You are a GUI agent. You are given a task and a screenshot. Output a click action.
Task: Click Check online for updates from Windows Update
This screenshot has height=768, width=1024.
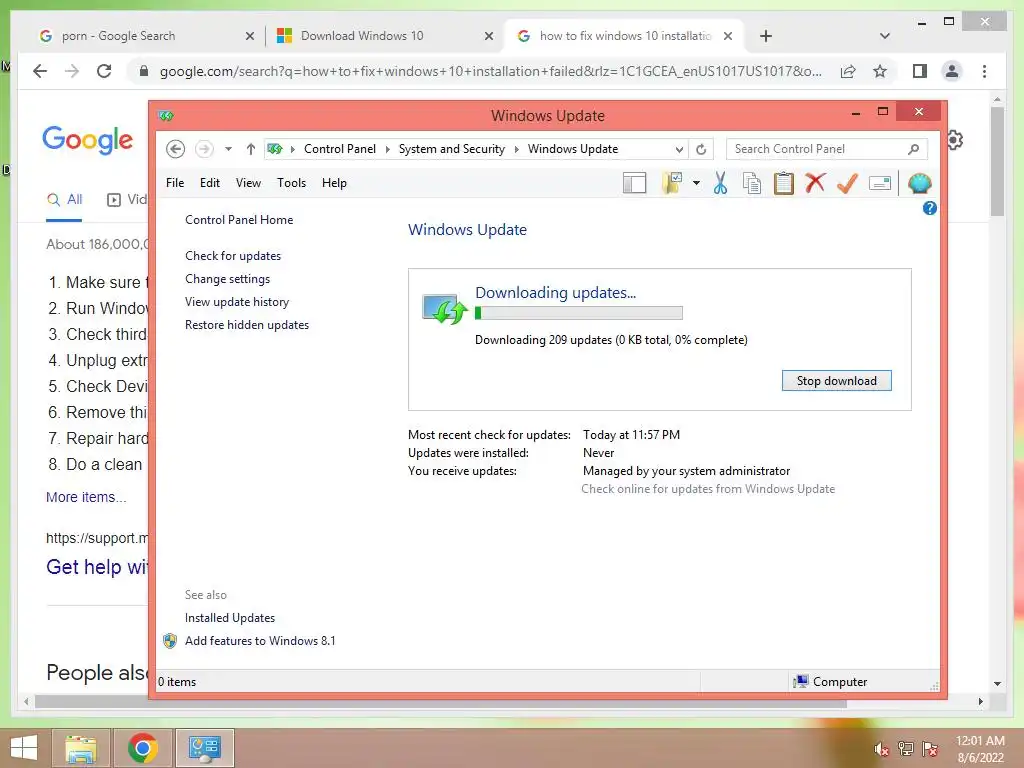(708, 488)
